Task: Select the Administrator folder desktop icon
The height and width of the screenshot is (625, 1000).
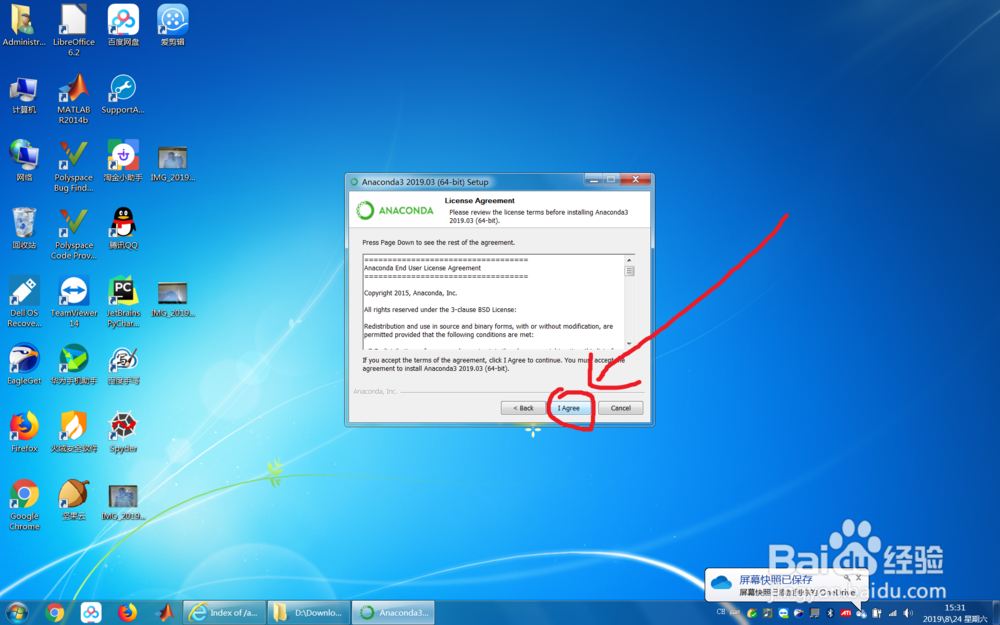Action: pyautogui.click(x=24, y=26)
